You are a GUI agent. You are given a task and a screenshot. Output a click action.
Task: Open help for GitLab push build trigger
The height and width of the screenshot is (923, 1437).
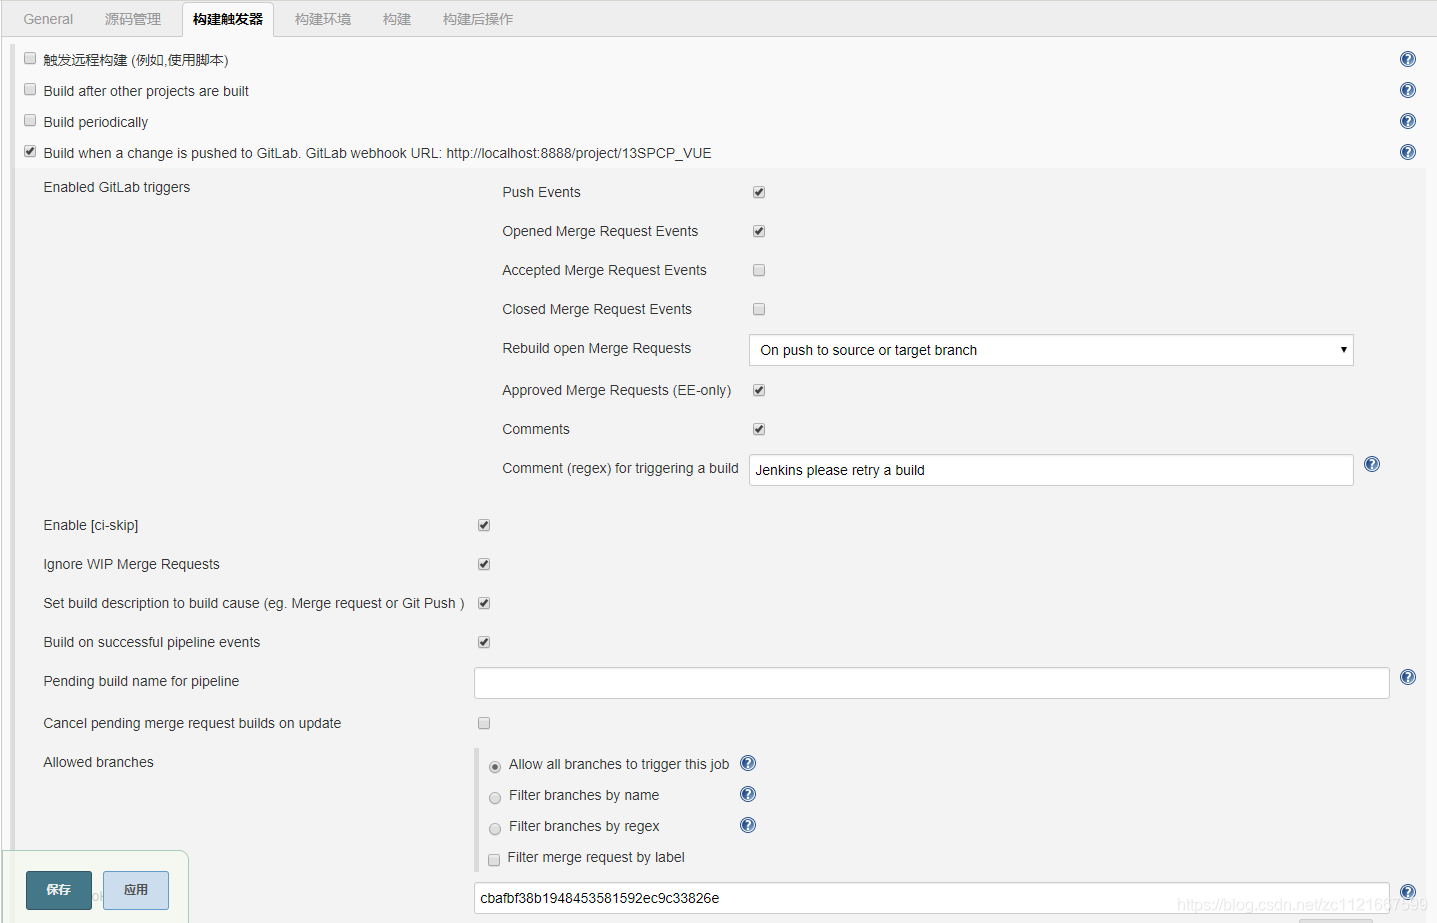coord(1408,152)
